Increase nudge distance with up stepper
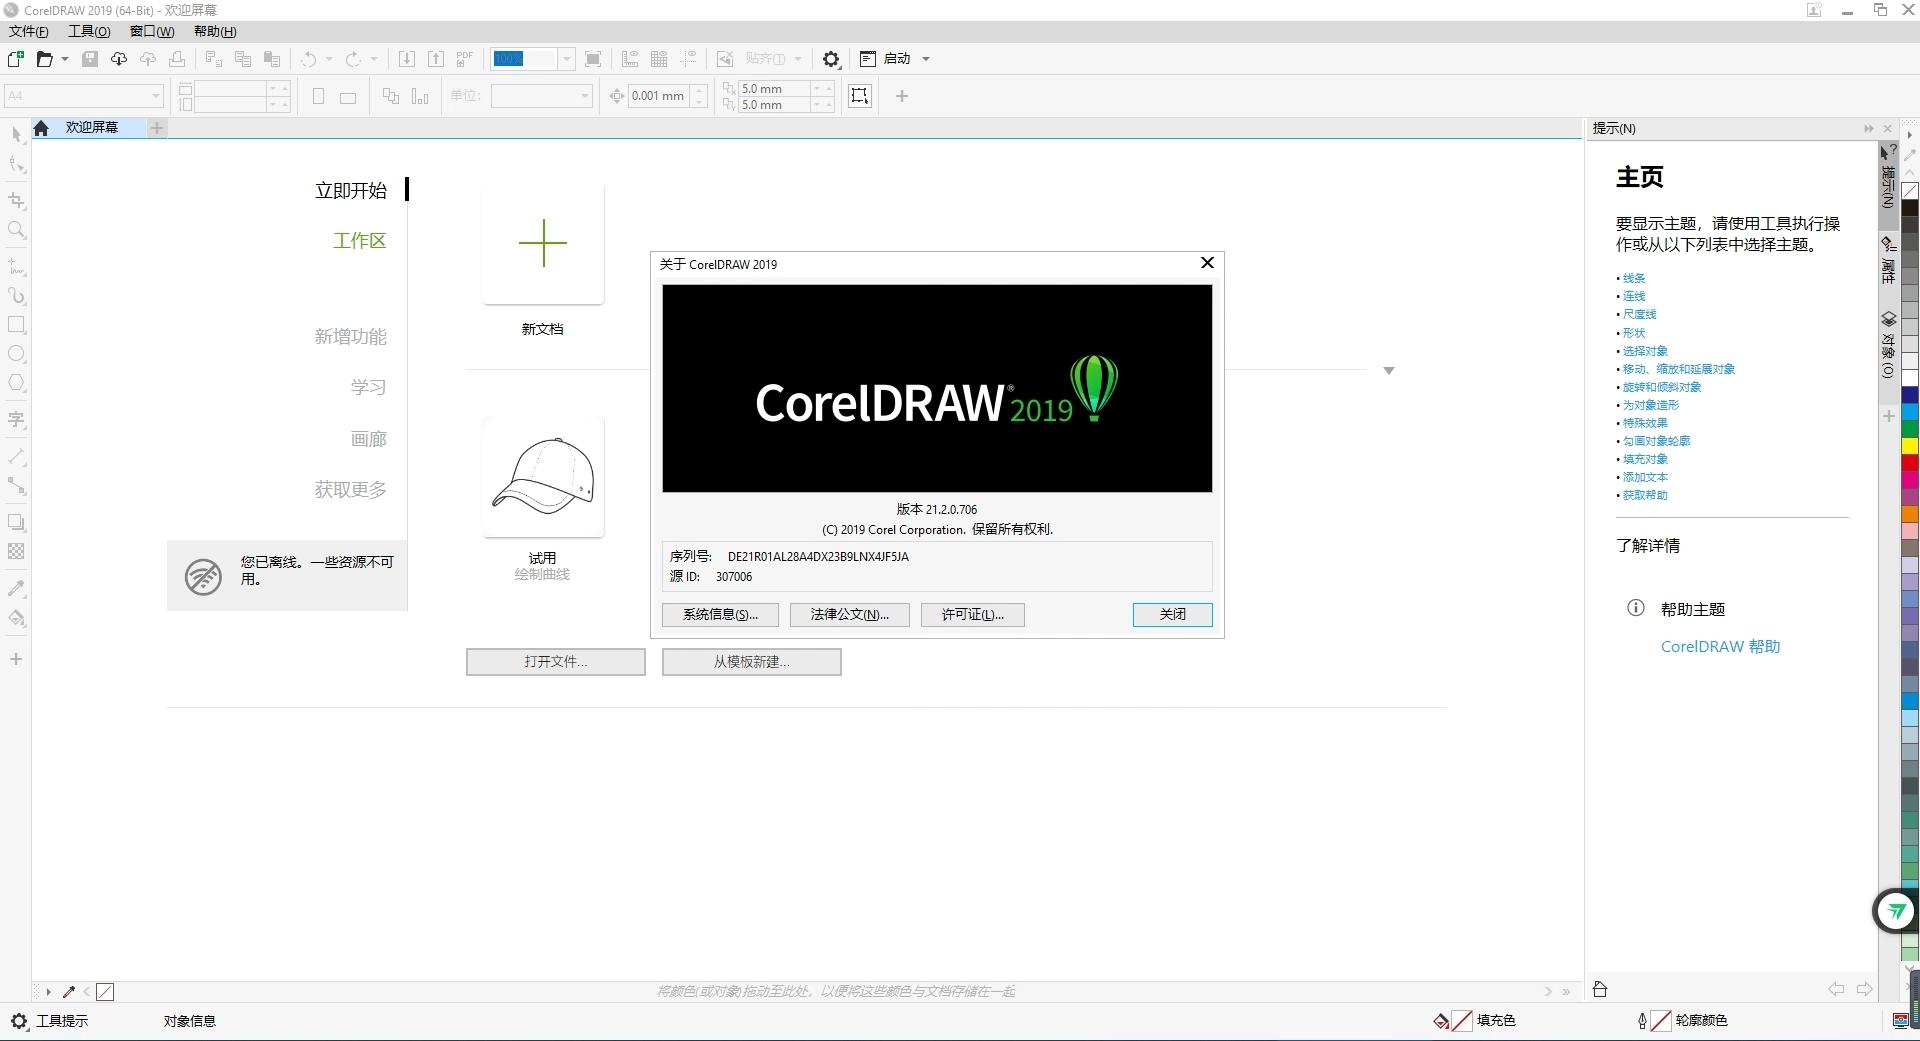The height and width of the screenshot is (1041, 1920). pyautogui.click(x=699, y=90)
